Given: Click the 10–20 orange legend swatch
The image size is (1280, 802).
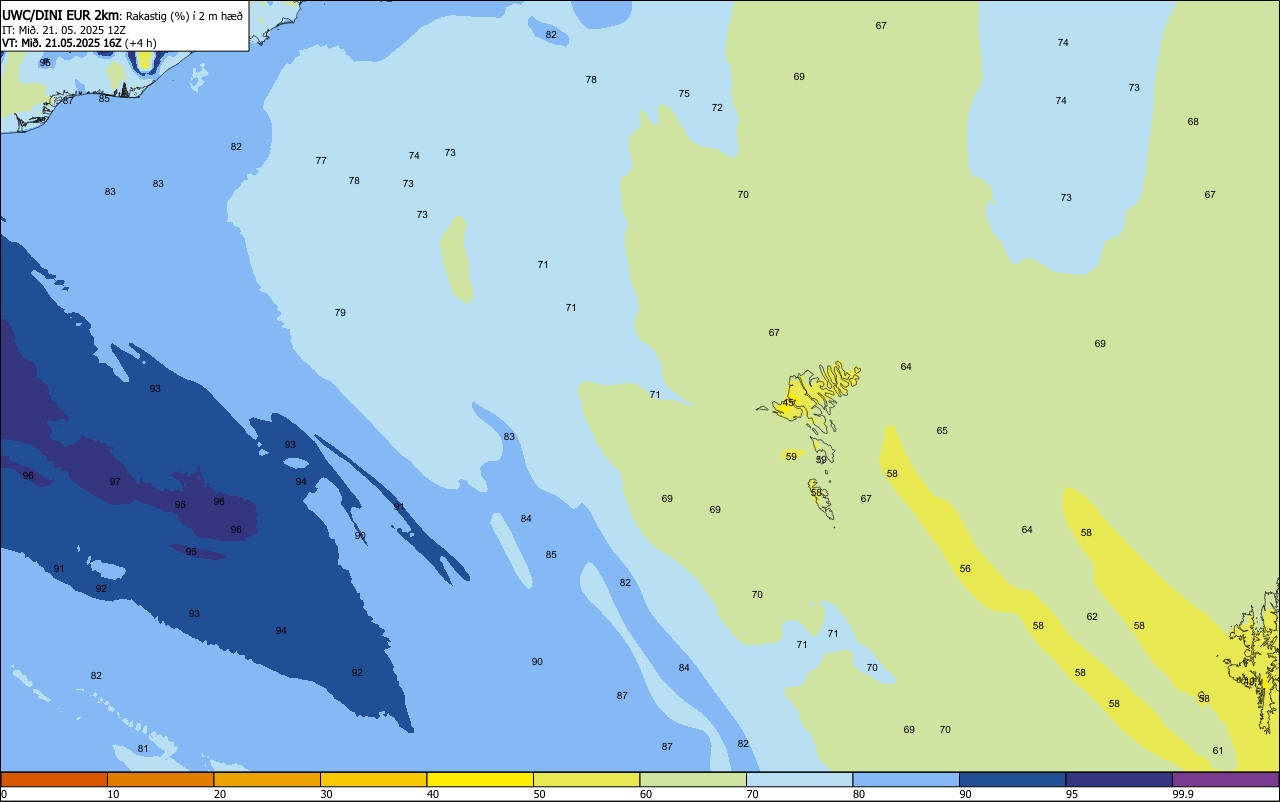Looking at the screenshot, I should (160, 779).
